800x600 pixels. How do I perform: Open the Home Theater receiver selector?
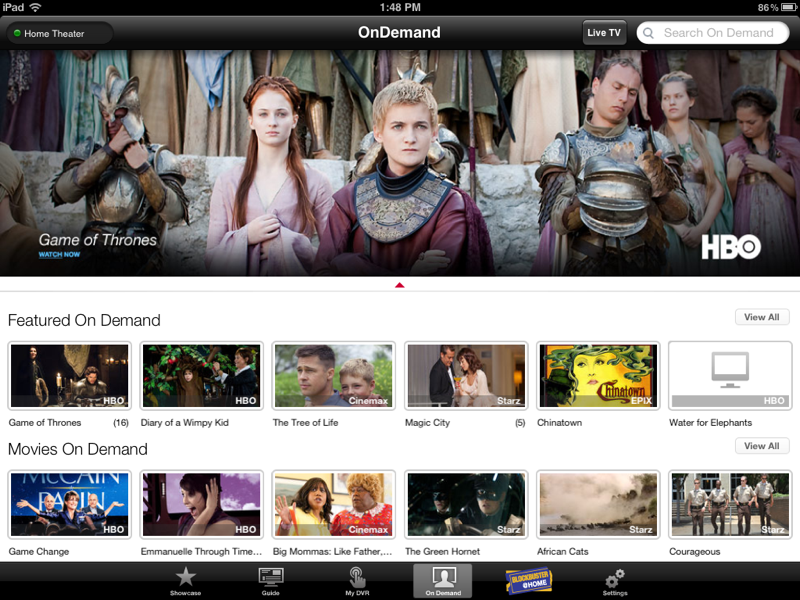coord(58,33)
